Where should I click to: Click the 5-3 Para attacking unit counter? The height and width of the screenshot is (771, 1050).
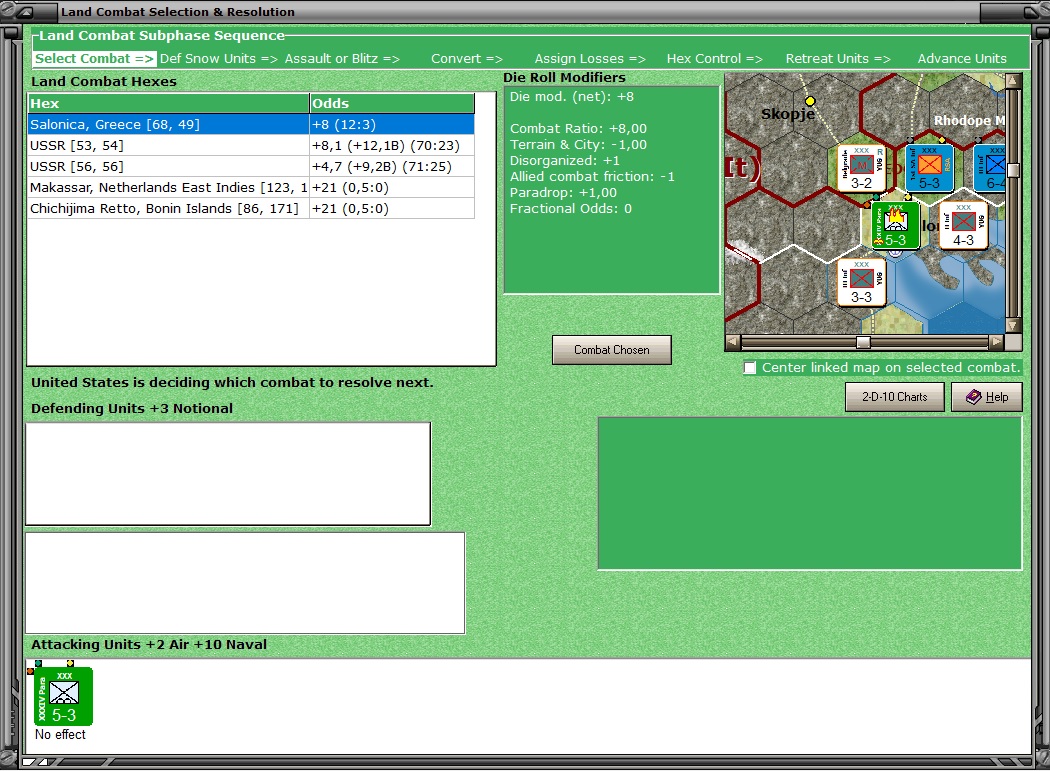coord(64,696)
